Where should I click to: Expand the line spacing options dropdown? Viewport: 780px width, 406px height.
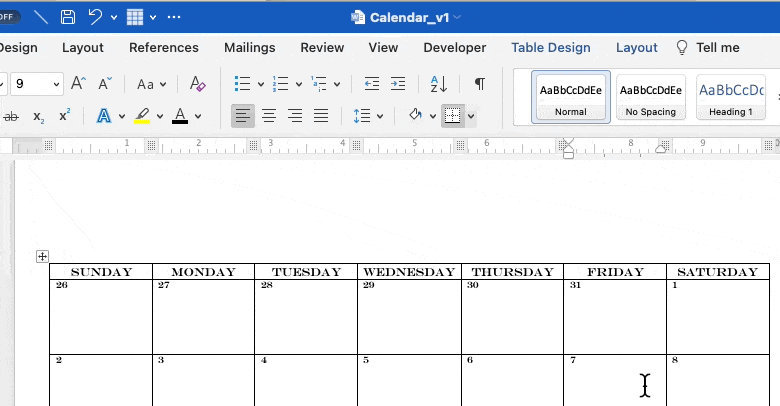point(380,116)
